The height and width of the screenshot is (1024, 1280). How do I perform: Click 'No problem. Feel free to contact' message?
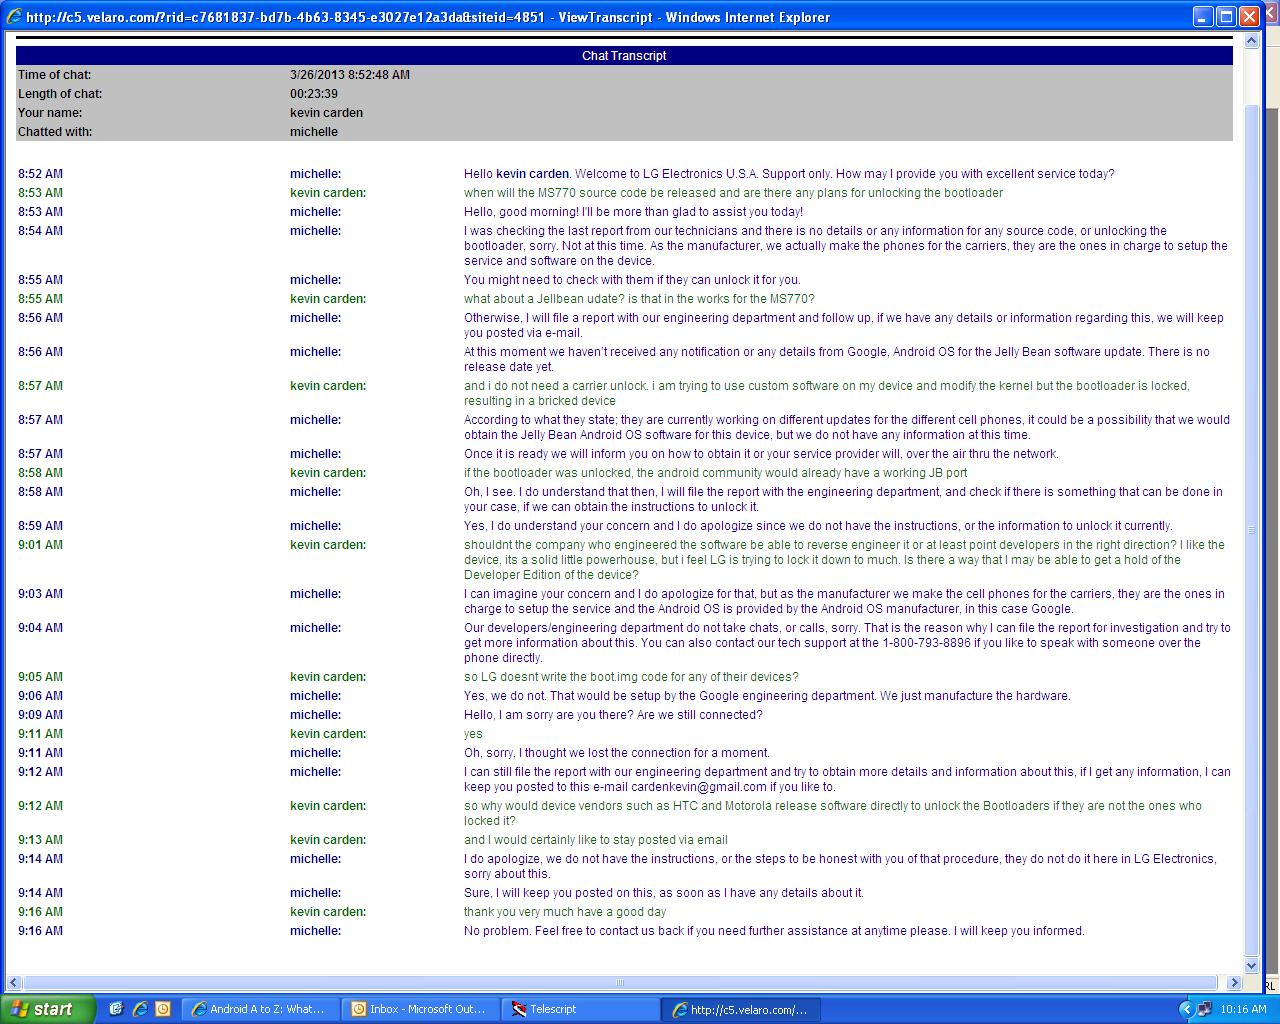774,931
